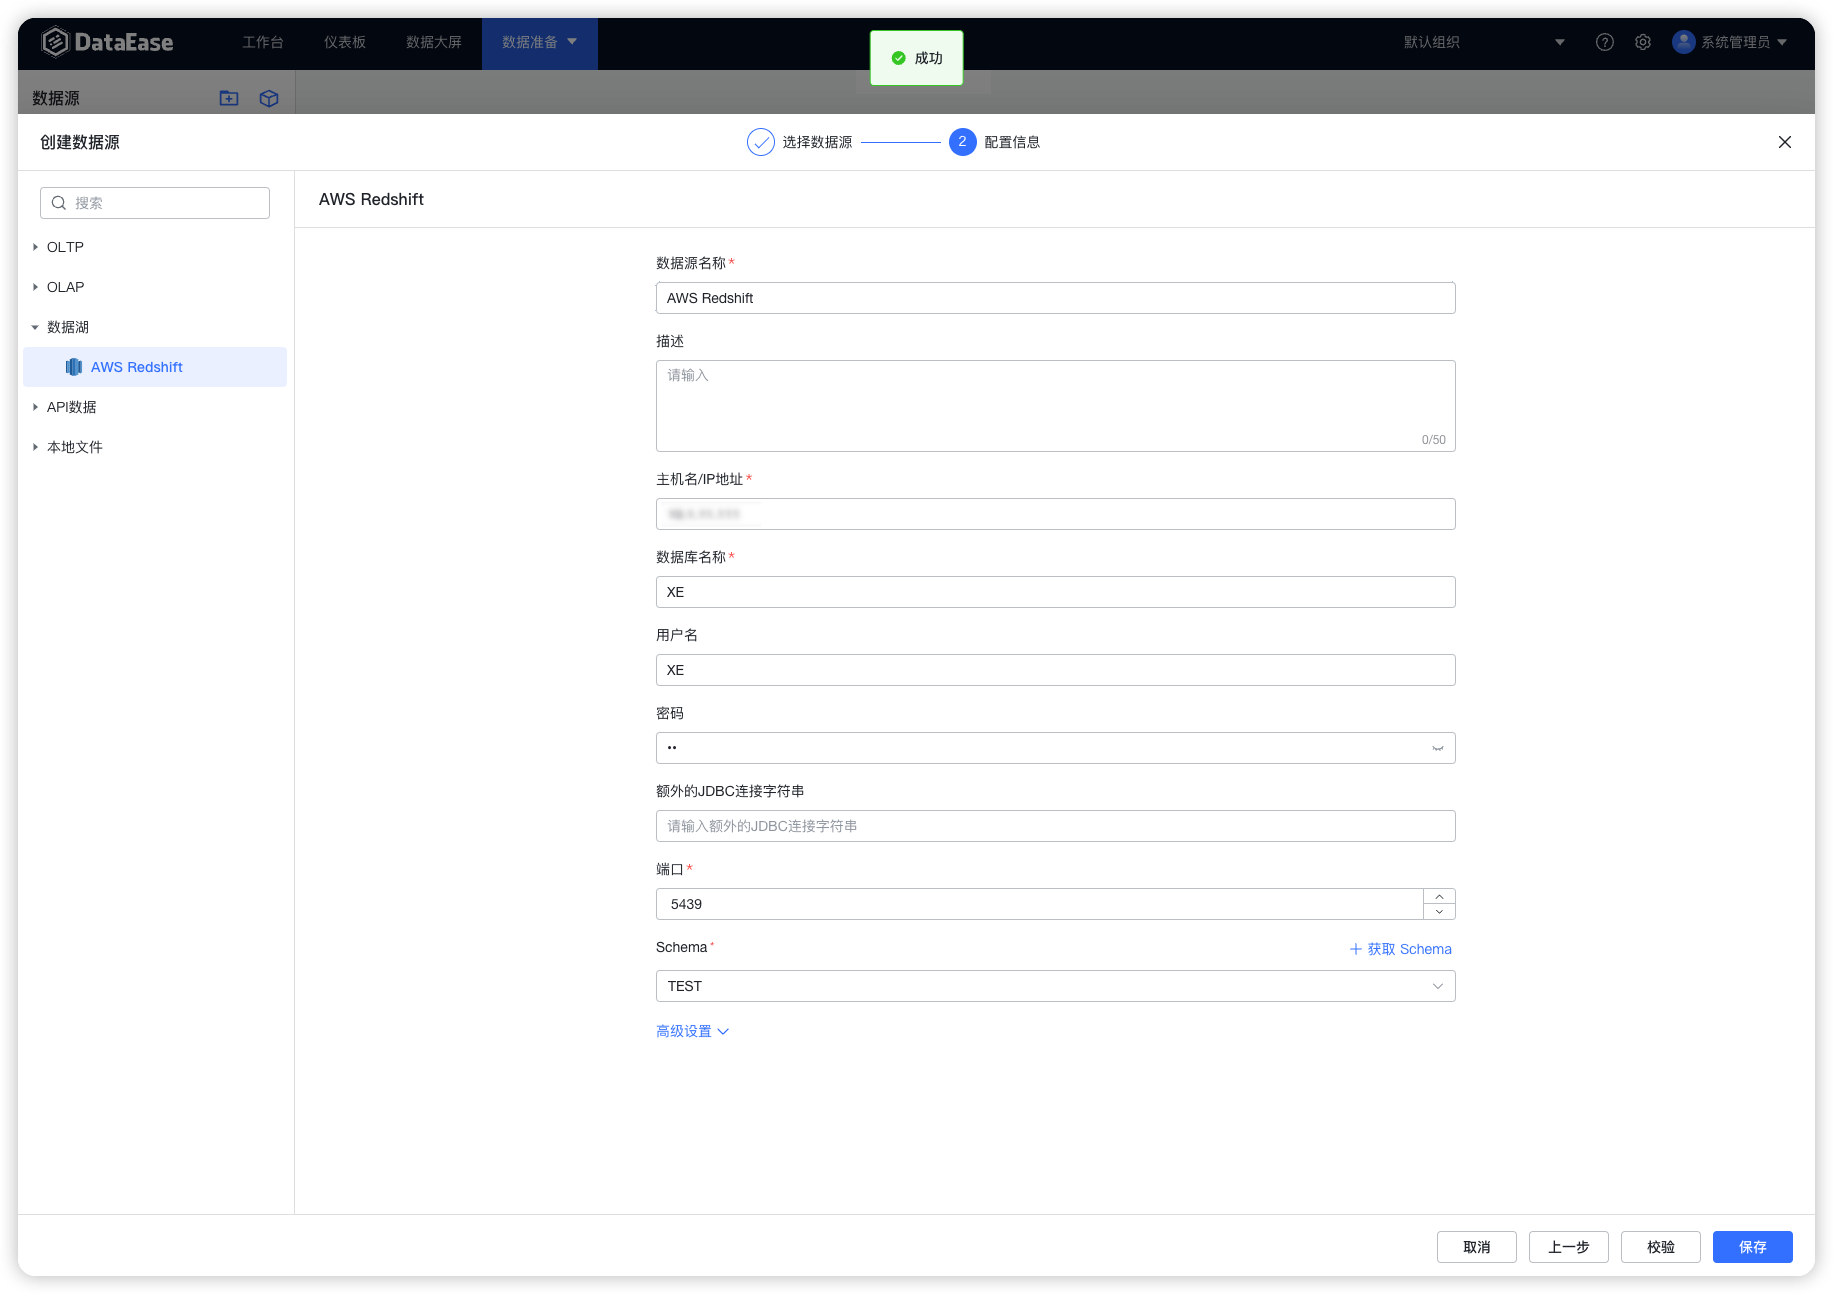
Task: Click the cube datasource icon in 数据源 panel
Action: point(269,98)
